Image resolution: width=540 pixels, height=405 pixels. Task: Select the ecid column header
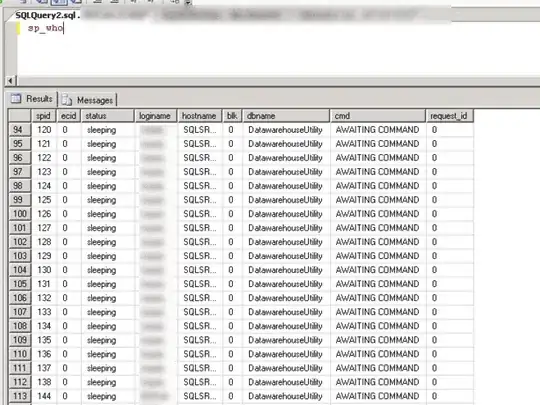coord(68,116)
